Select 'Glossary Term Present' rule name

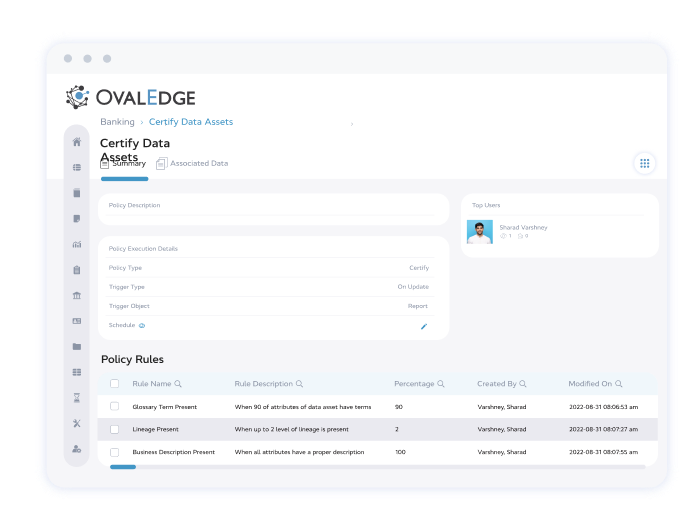pyautogui.click(x=165, y=407)
